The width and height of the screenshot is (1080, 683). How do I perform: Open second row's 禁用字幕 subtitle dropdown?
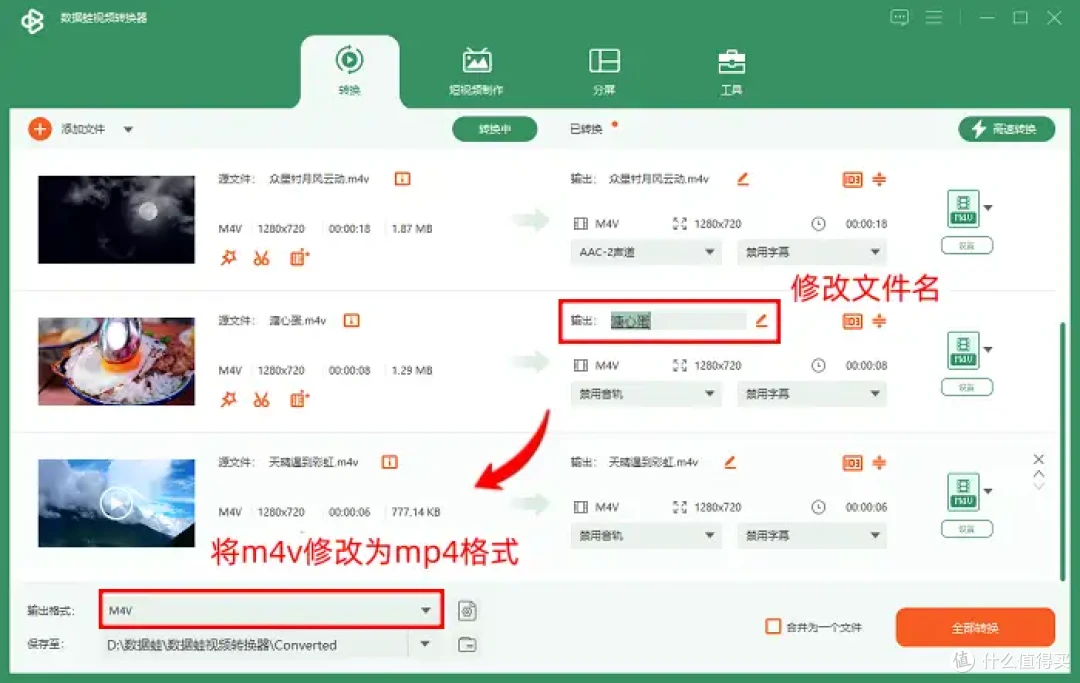[x=812, y=394]
